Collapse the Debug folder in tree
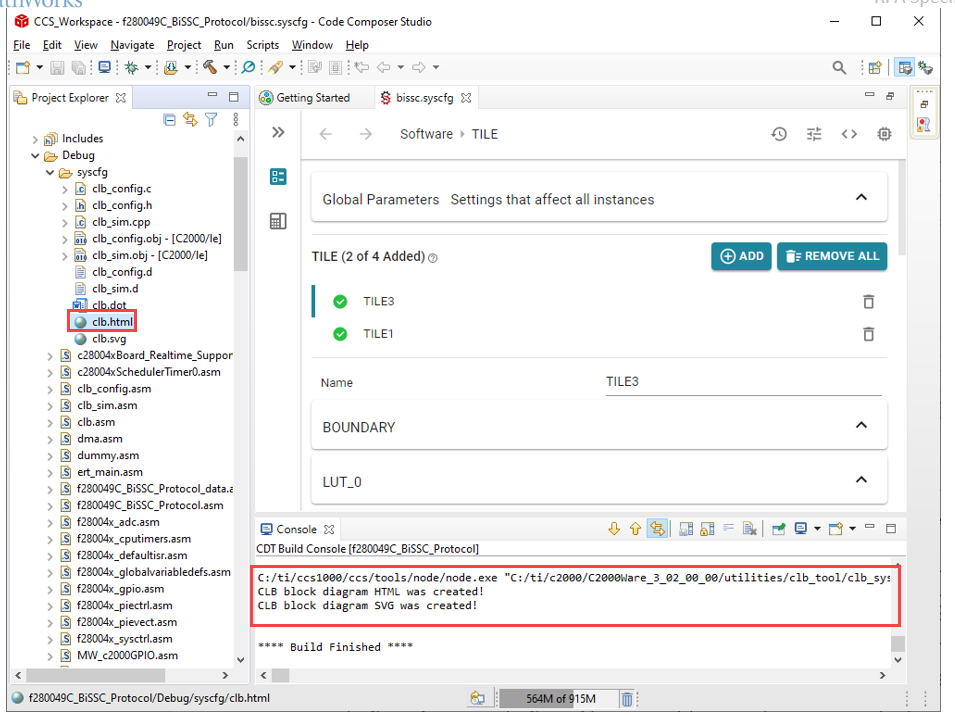This screenshot has height=717, width=955. click(x=36, y=156)
